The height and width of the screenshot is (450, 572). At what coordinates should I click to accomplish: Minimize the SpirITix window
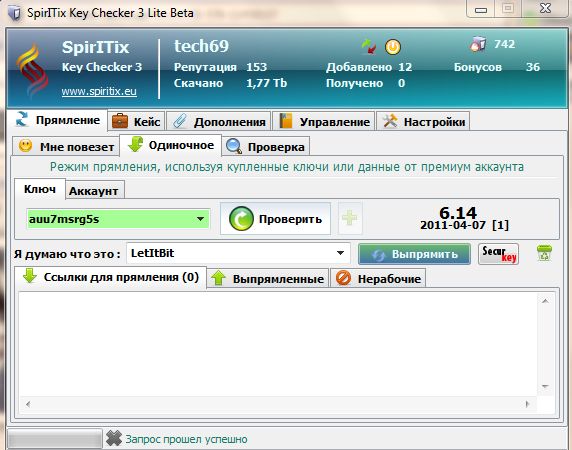click(481, 9)
